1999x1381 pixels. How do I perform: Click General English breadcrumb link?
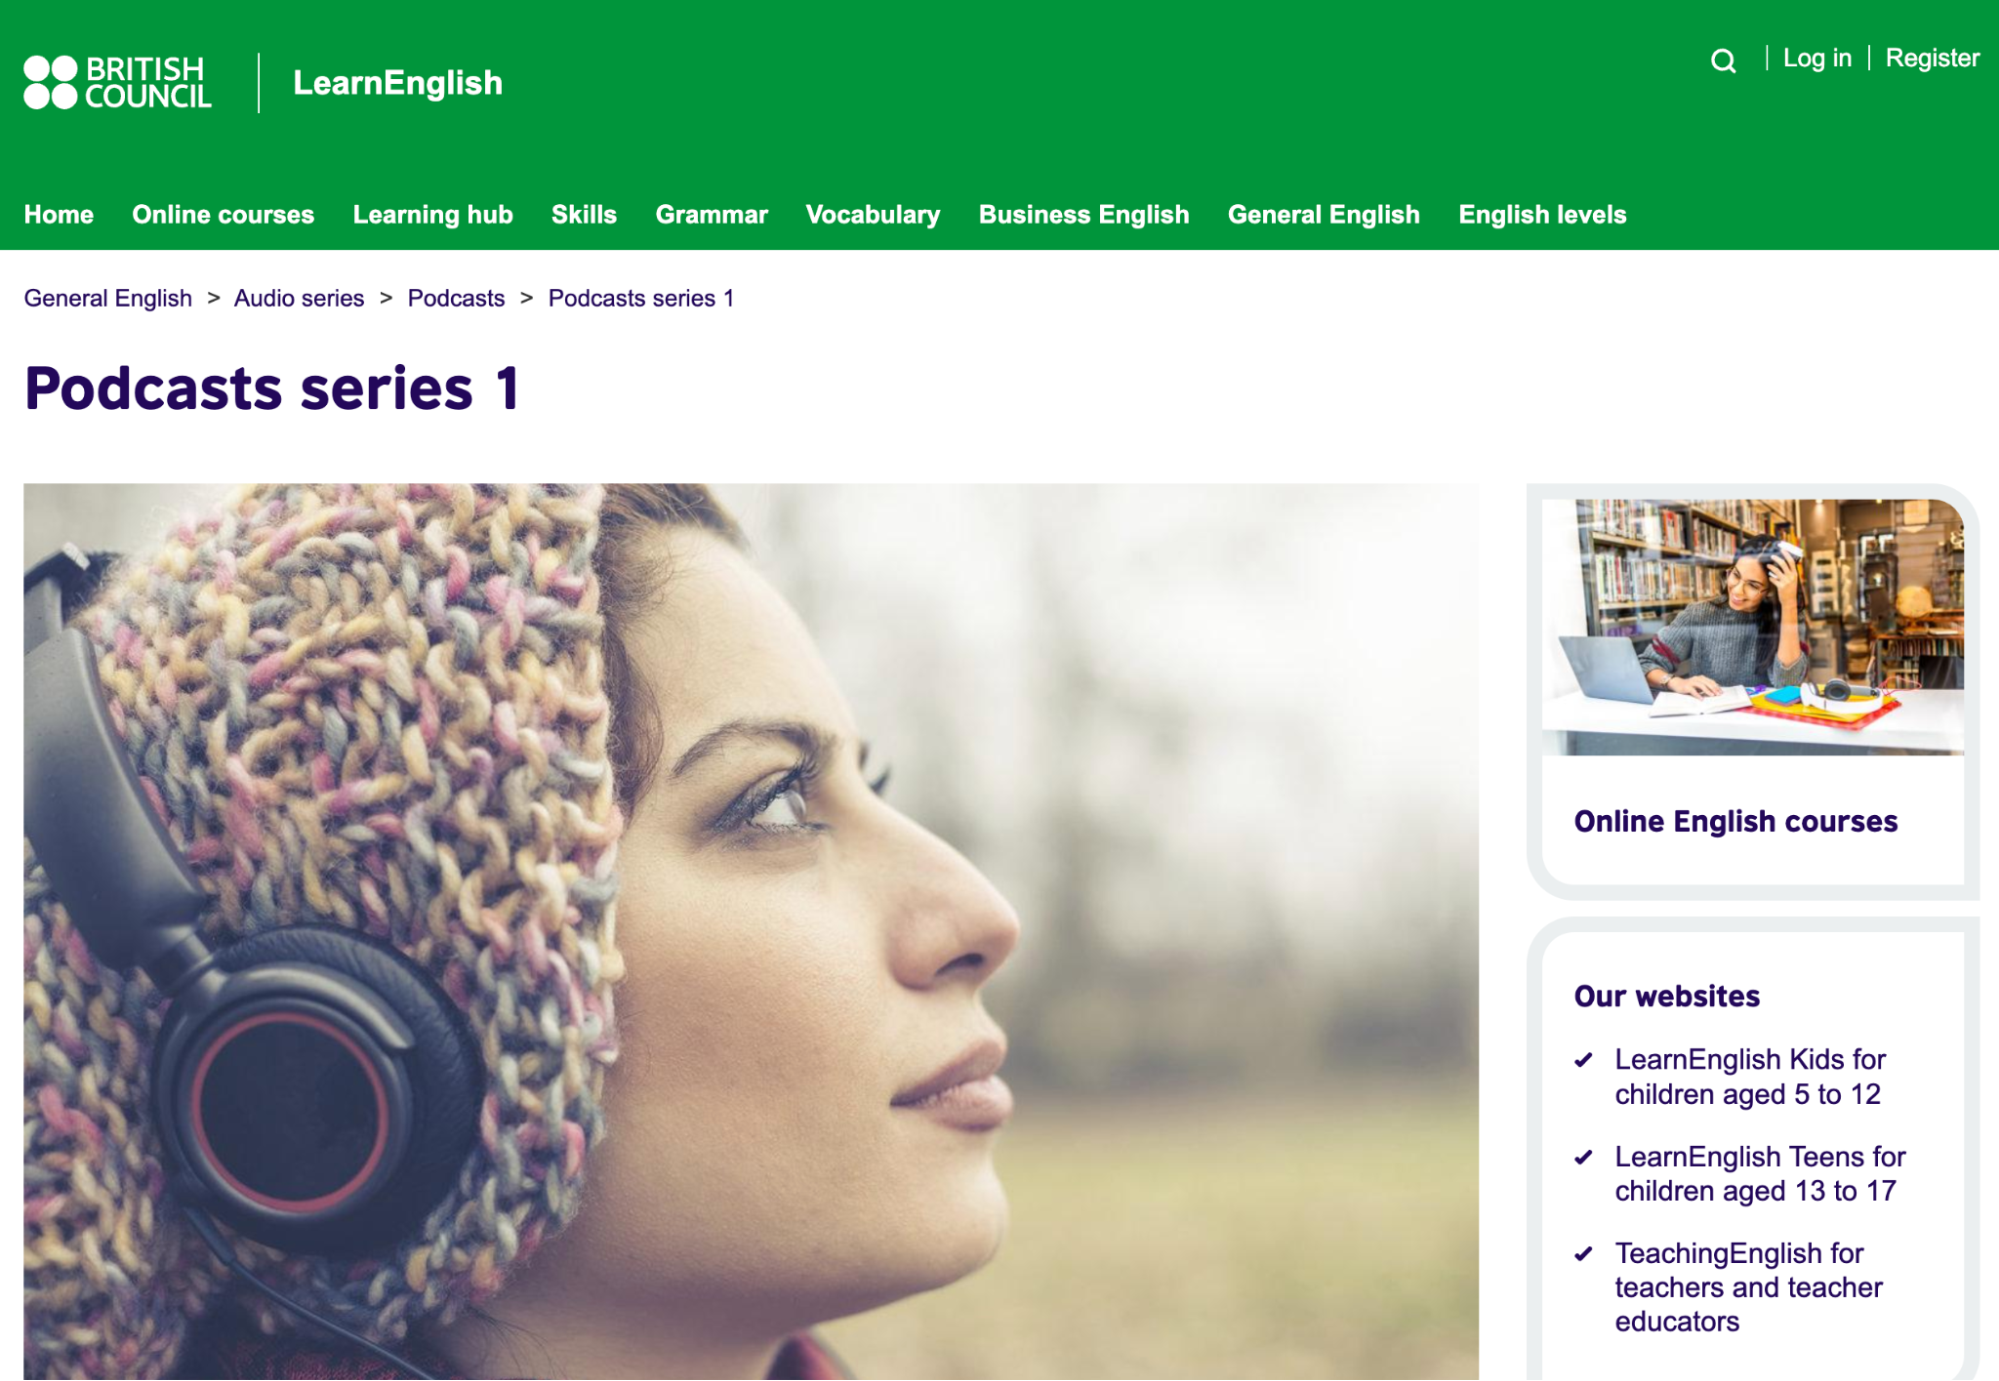point(108,298)
